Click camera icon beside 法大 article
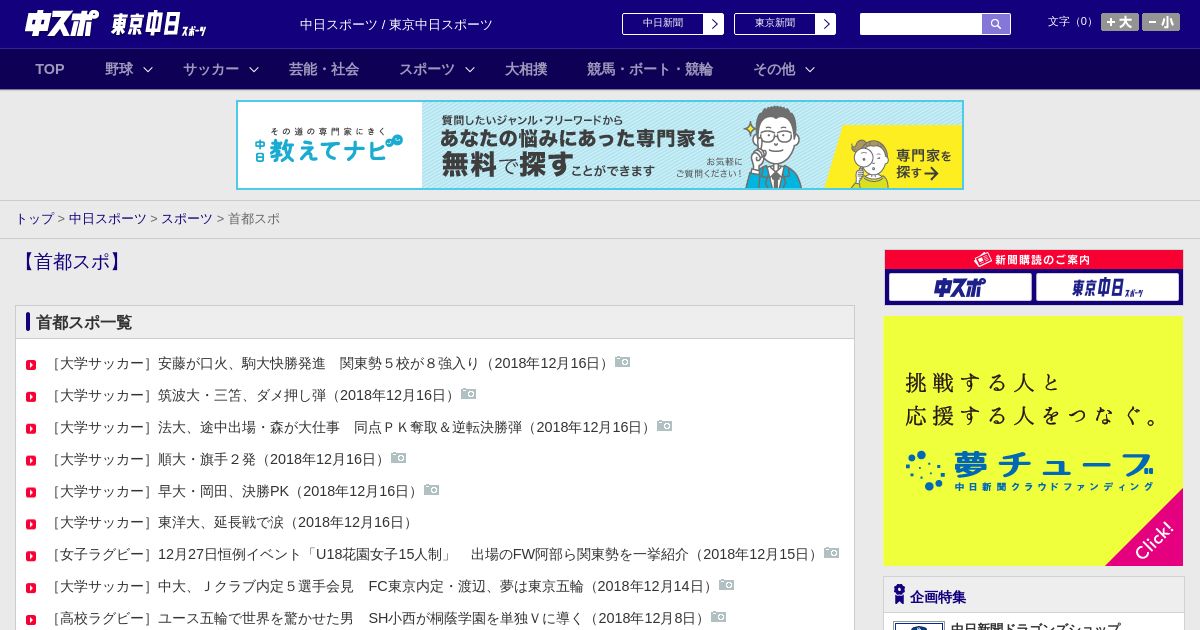Screen dimensions: 1200x630 664,426
